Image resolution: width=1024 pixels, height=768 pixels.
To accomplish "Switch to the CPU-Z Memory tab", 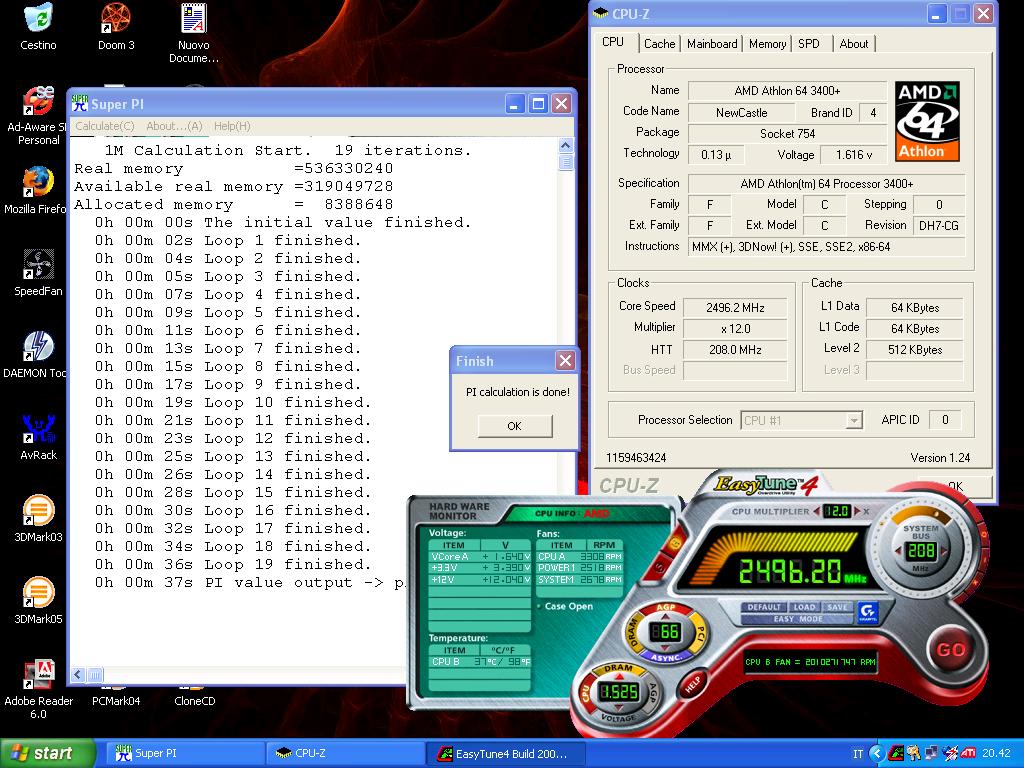I will click(x=767, y=44).
